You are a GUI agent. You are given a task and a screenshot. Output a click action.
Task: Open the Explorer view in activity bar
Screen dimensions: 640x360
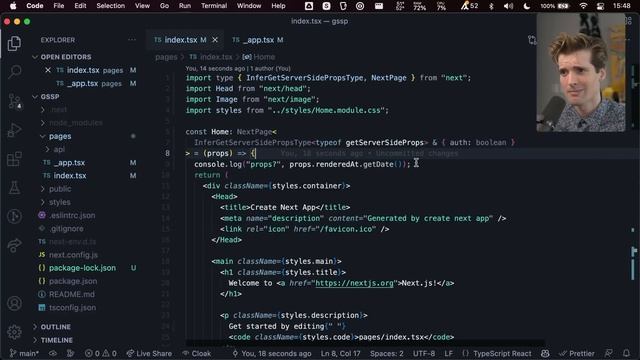[x=14, y=43]
